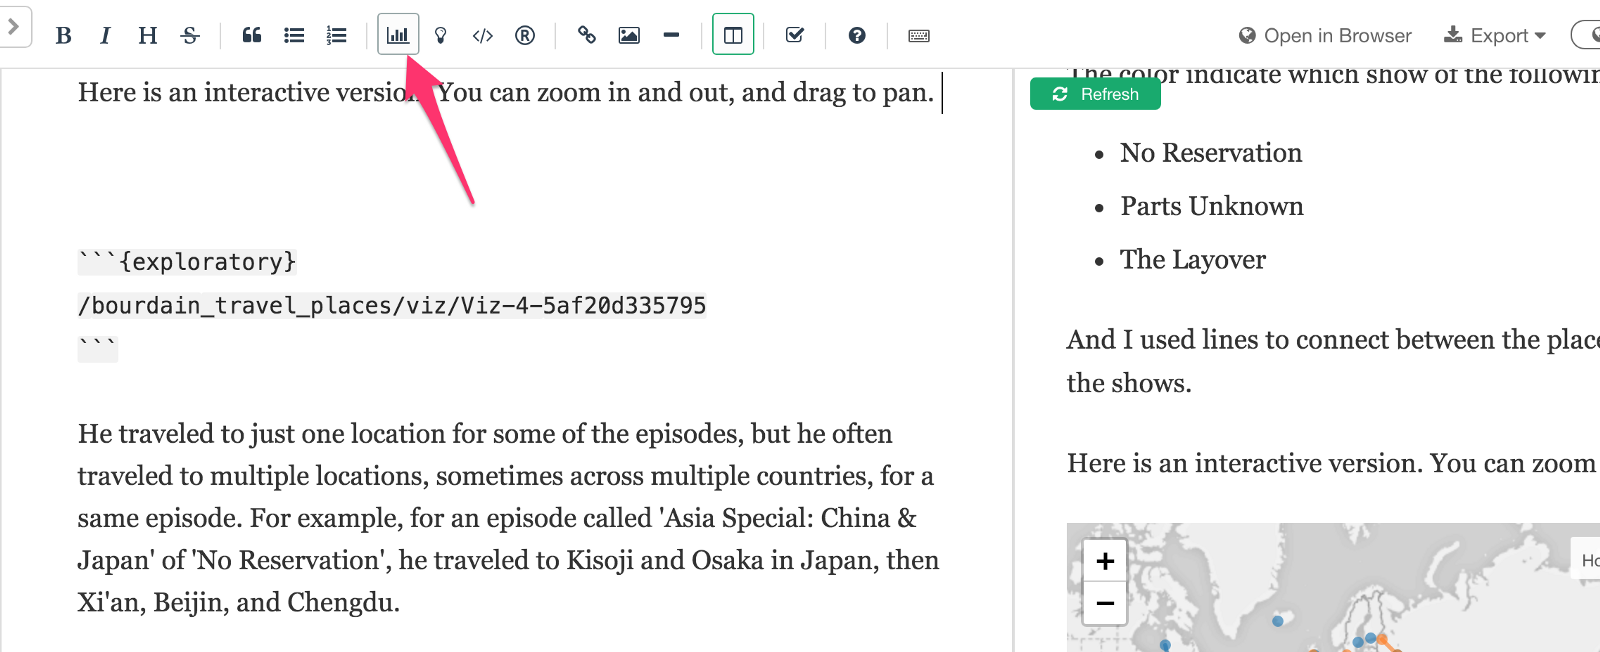Expand the collapsed left sidebar chevron
Screen dimensions: 1600x652
14,27
